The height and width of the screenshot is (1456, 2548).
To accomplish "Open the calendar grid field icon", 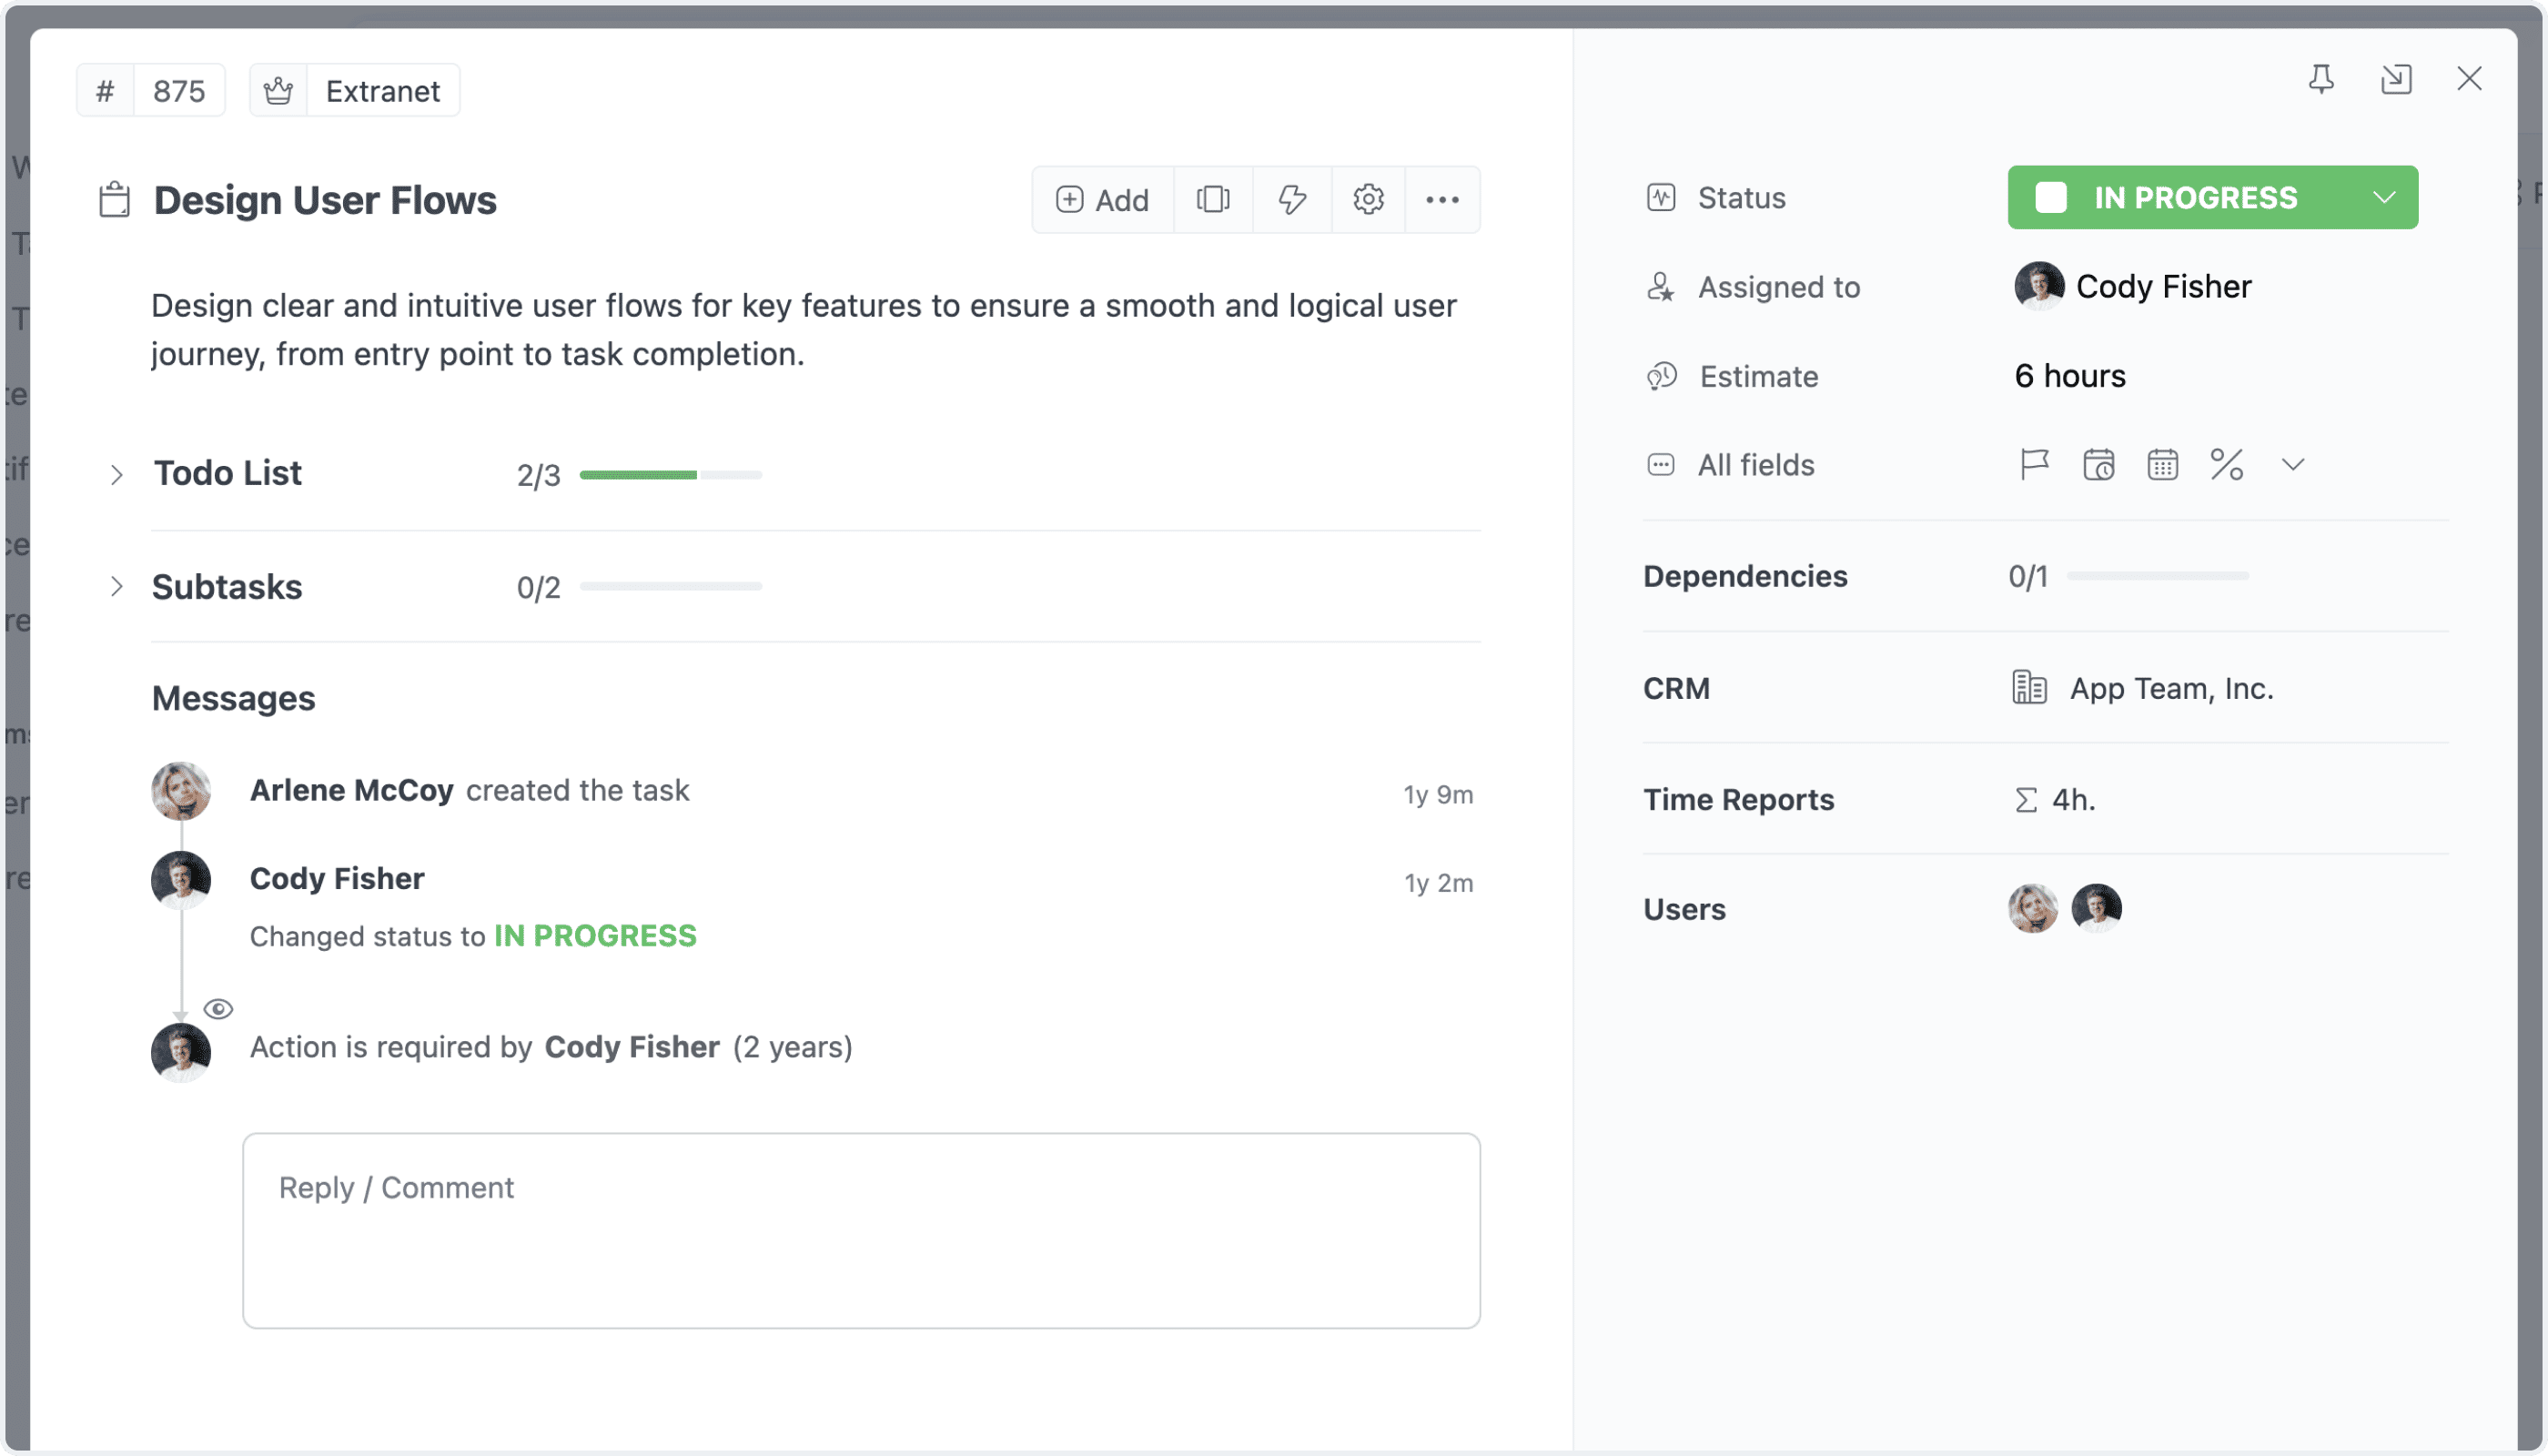I will coord(2162,465).
